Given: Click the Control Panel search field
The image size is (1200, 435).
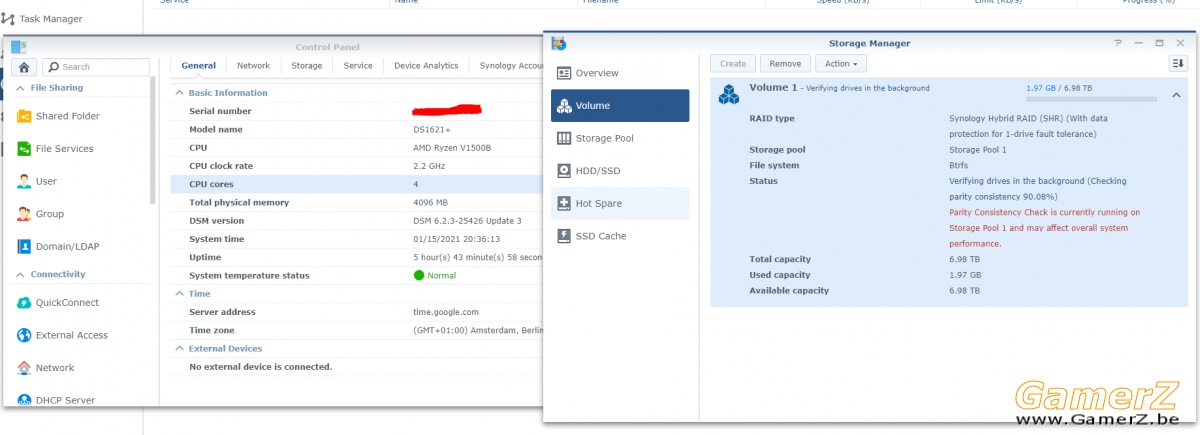Looking at the screenshot, I should 96,67.
